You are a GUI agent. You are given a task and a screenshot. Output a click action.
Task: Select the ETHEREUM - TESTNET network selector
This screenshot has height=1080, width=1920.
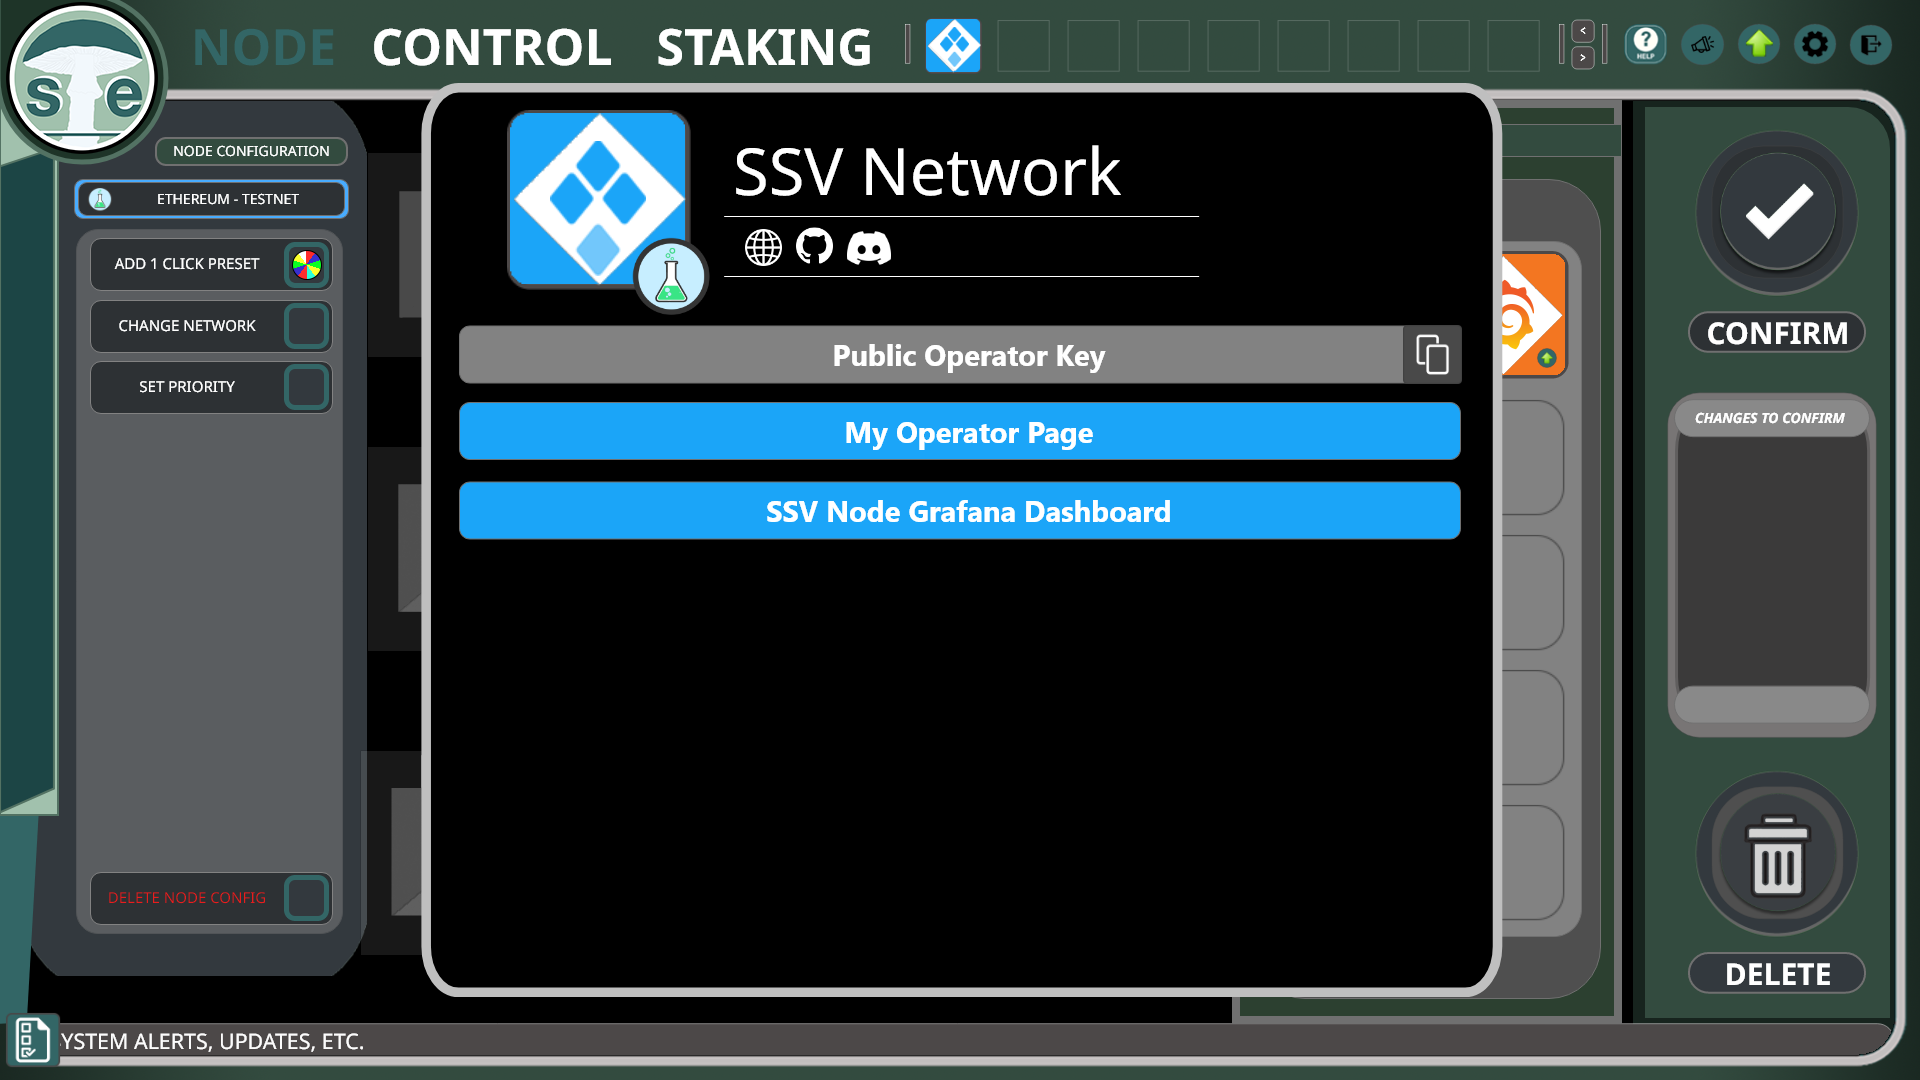pos(211,198)
